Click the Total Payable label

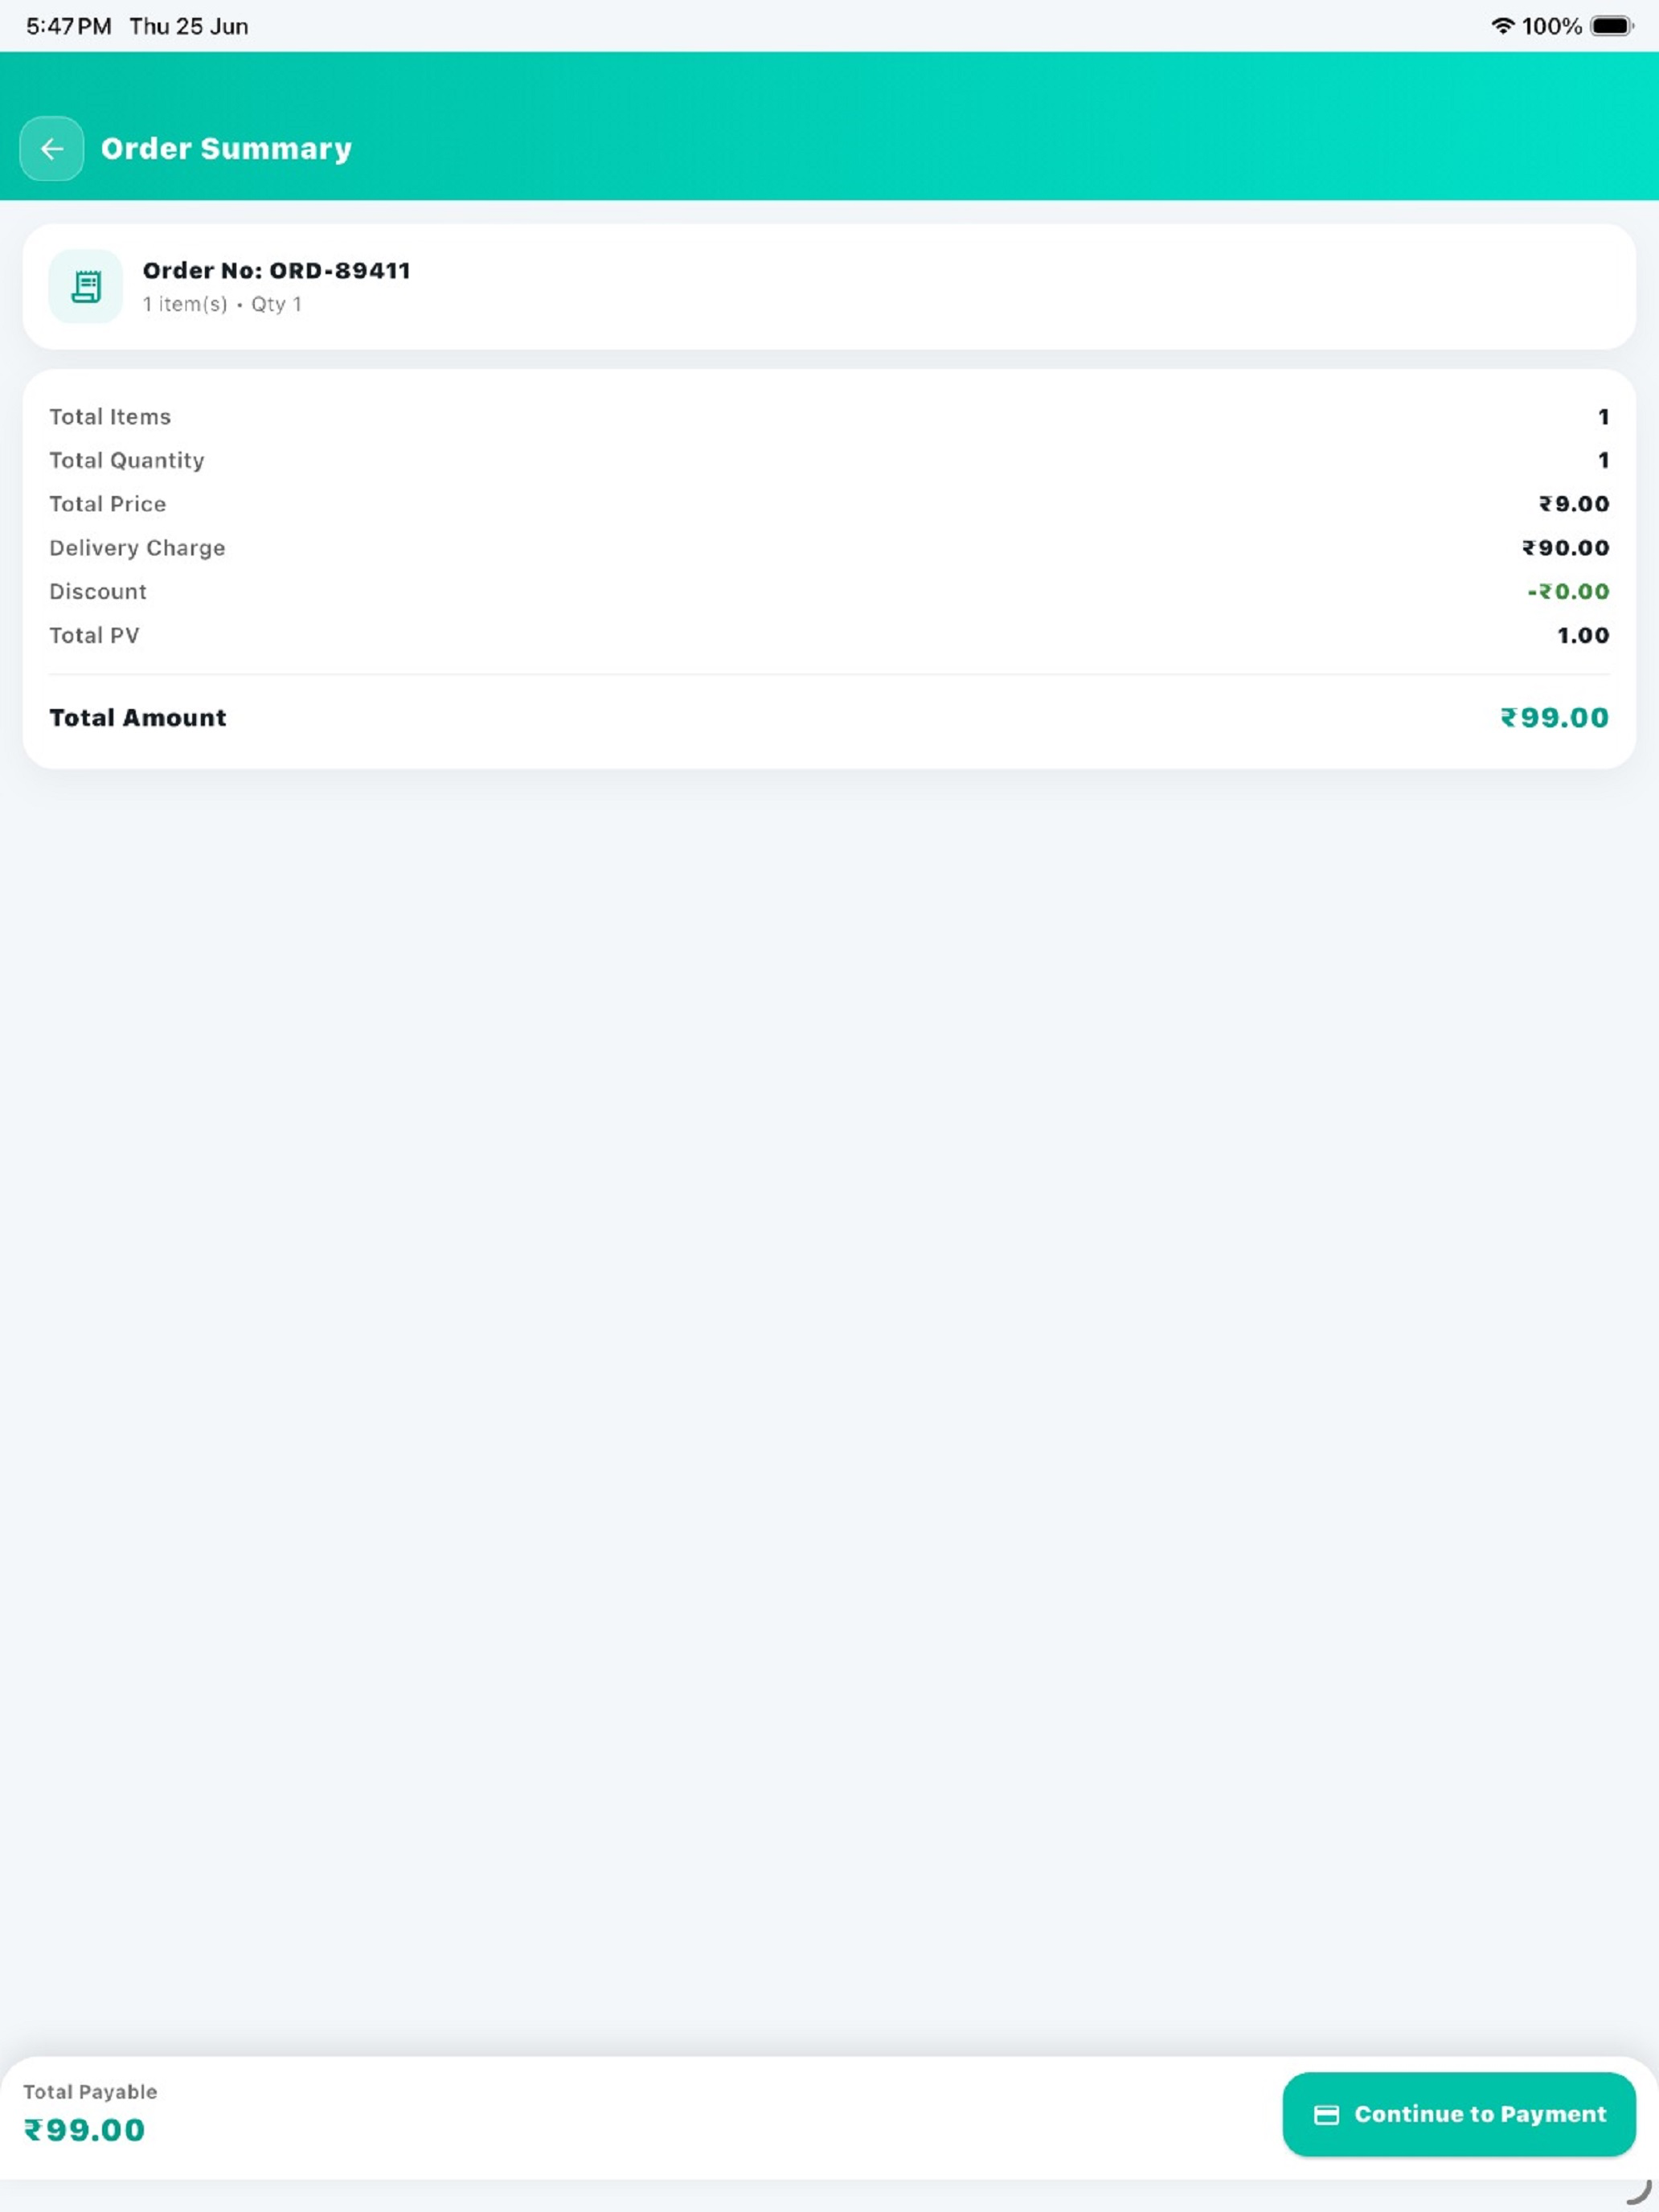90,2091
